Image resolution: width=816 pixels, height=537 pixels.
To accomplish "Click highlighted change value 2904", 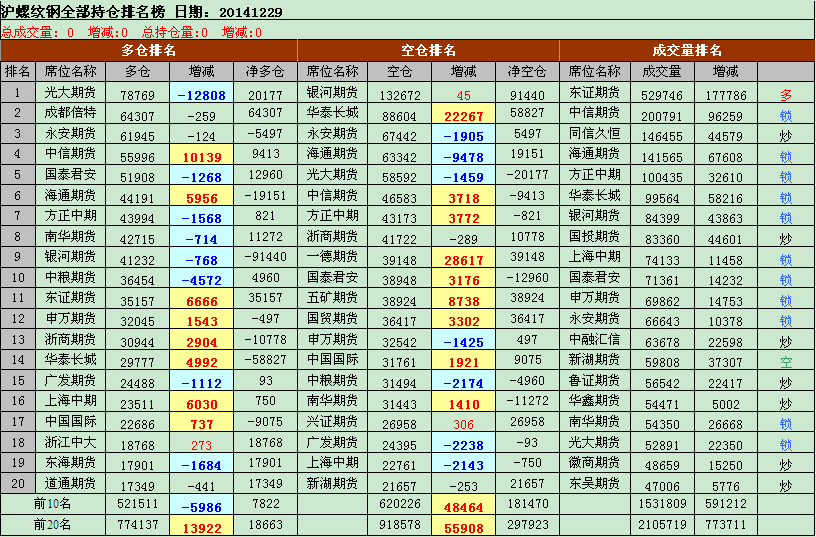I will [201, 342].
